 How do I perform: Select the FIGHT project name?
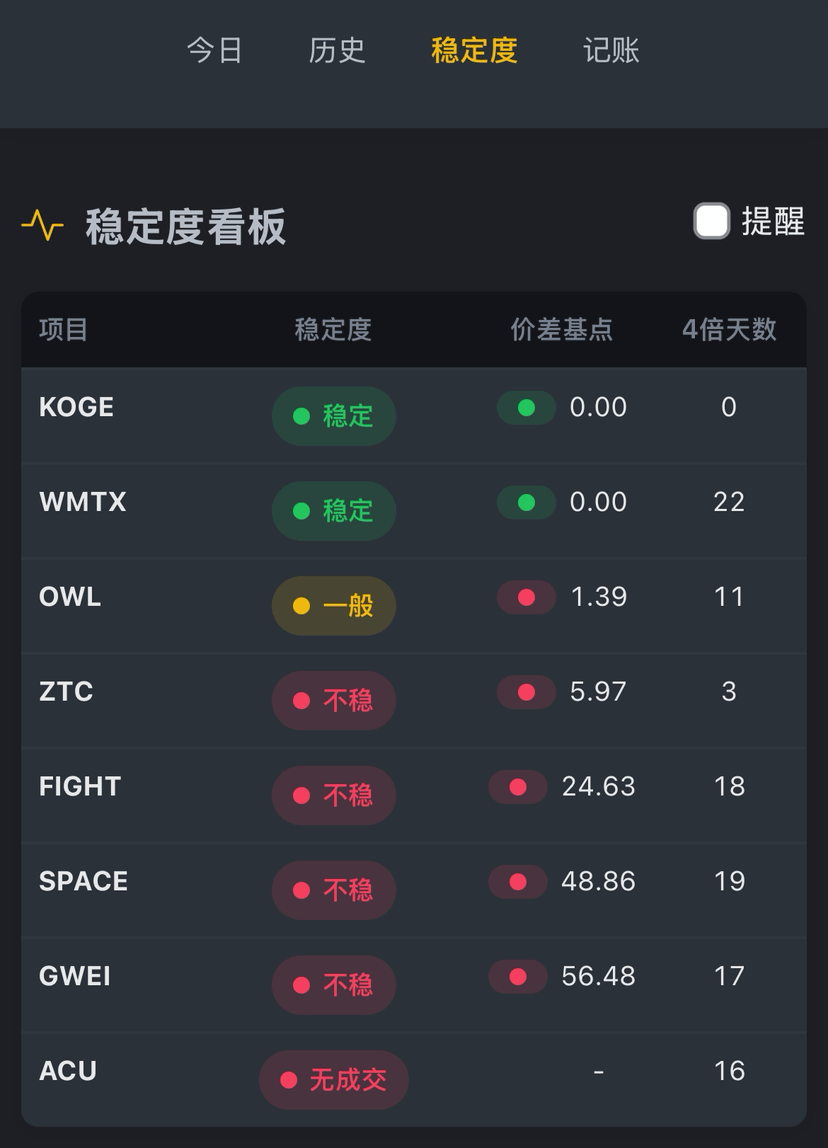80,786
